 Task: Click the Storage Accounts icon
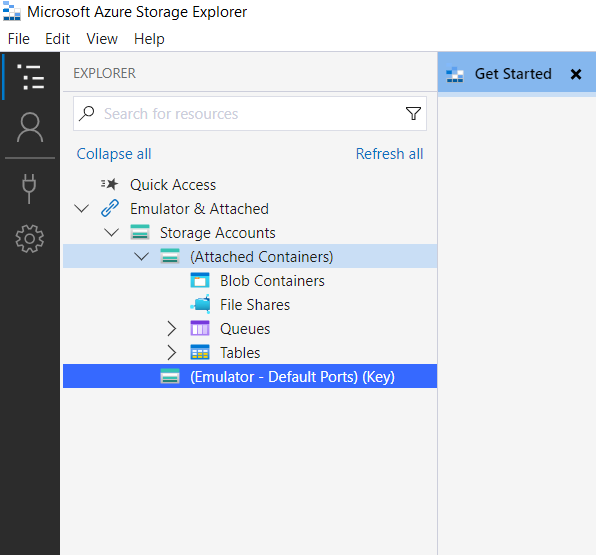pyautogui.click(x=140, y=232)
